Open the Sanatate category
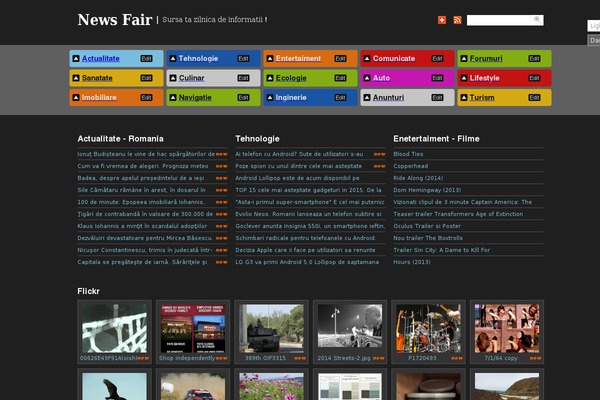Image resolution: width=600 pixels, height=400 pixels. click(97, 78)
